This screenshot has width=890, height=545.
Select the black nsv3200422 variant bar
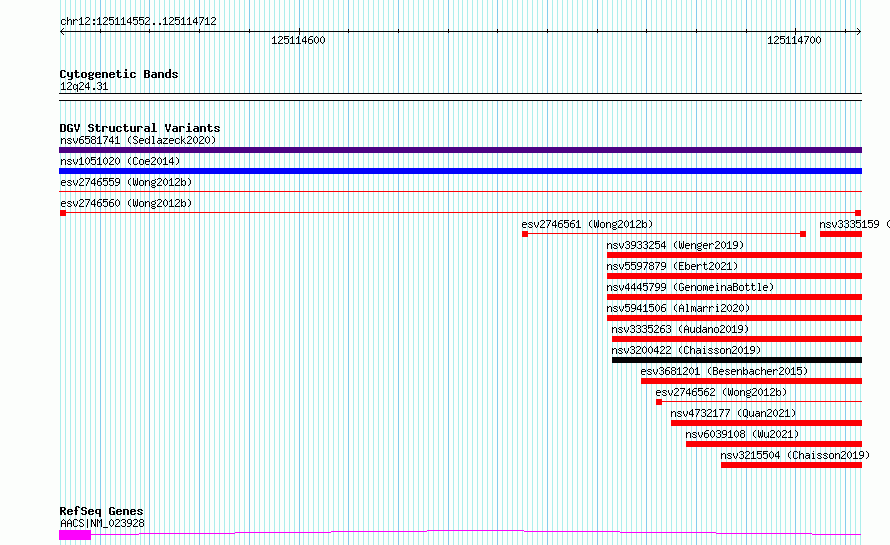pos(737,360)
